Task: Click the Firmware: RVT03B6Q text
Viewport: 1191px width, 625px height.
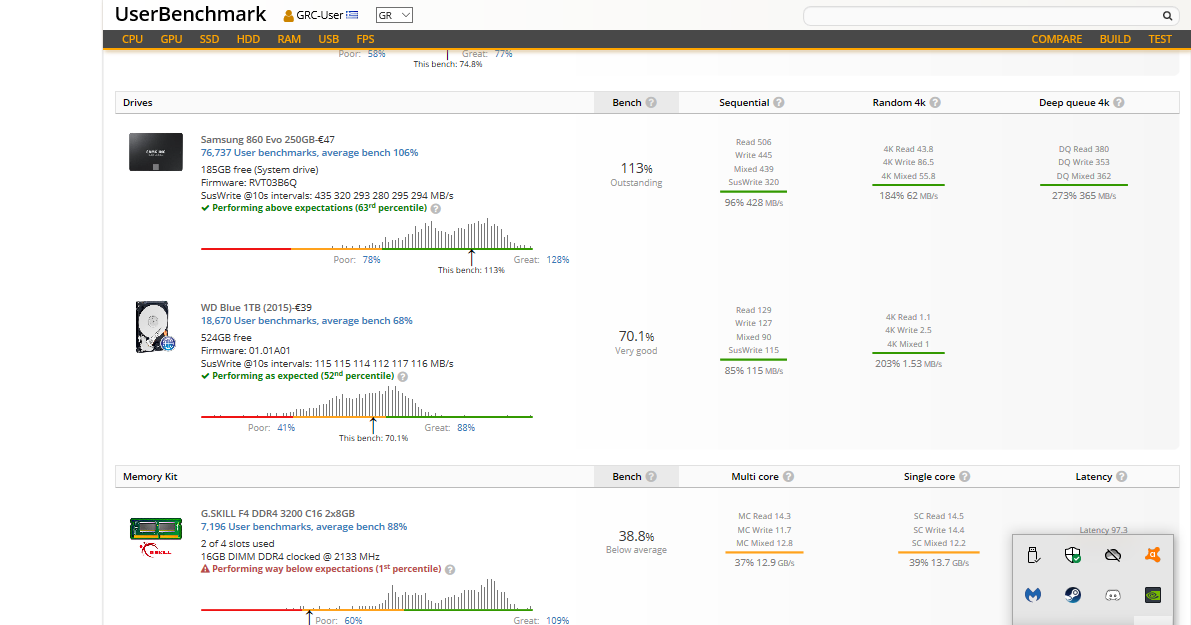Action: click(x=248, y=182)
